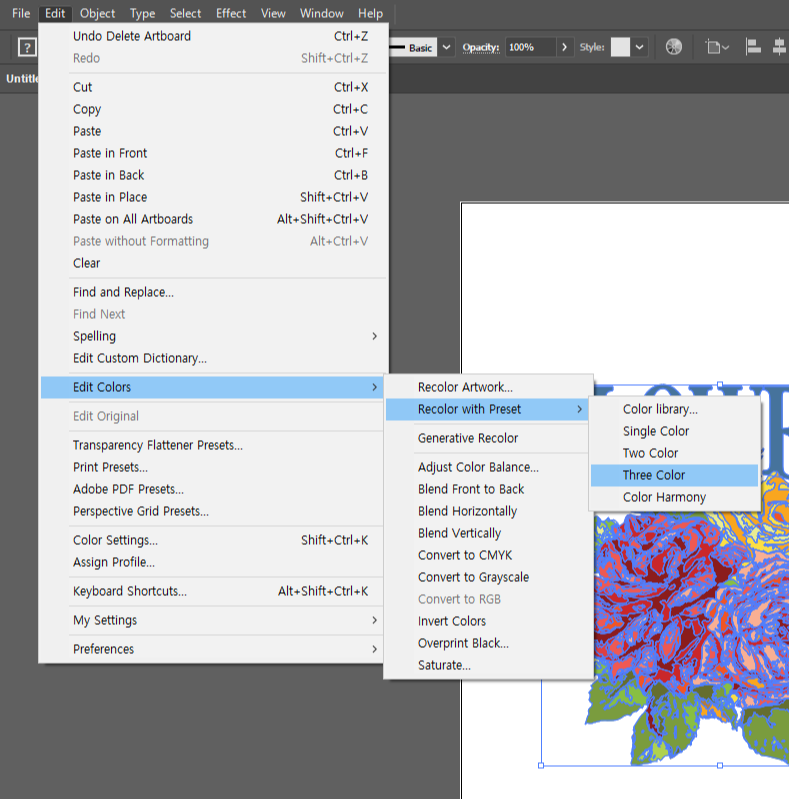
Task: Expand the Opacity slider arrow
Action: [x=564, y=47]
